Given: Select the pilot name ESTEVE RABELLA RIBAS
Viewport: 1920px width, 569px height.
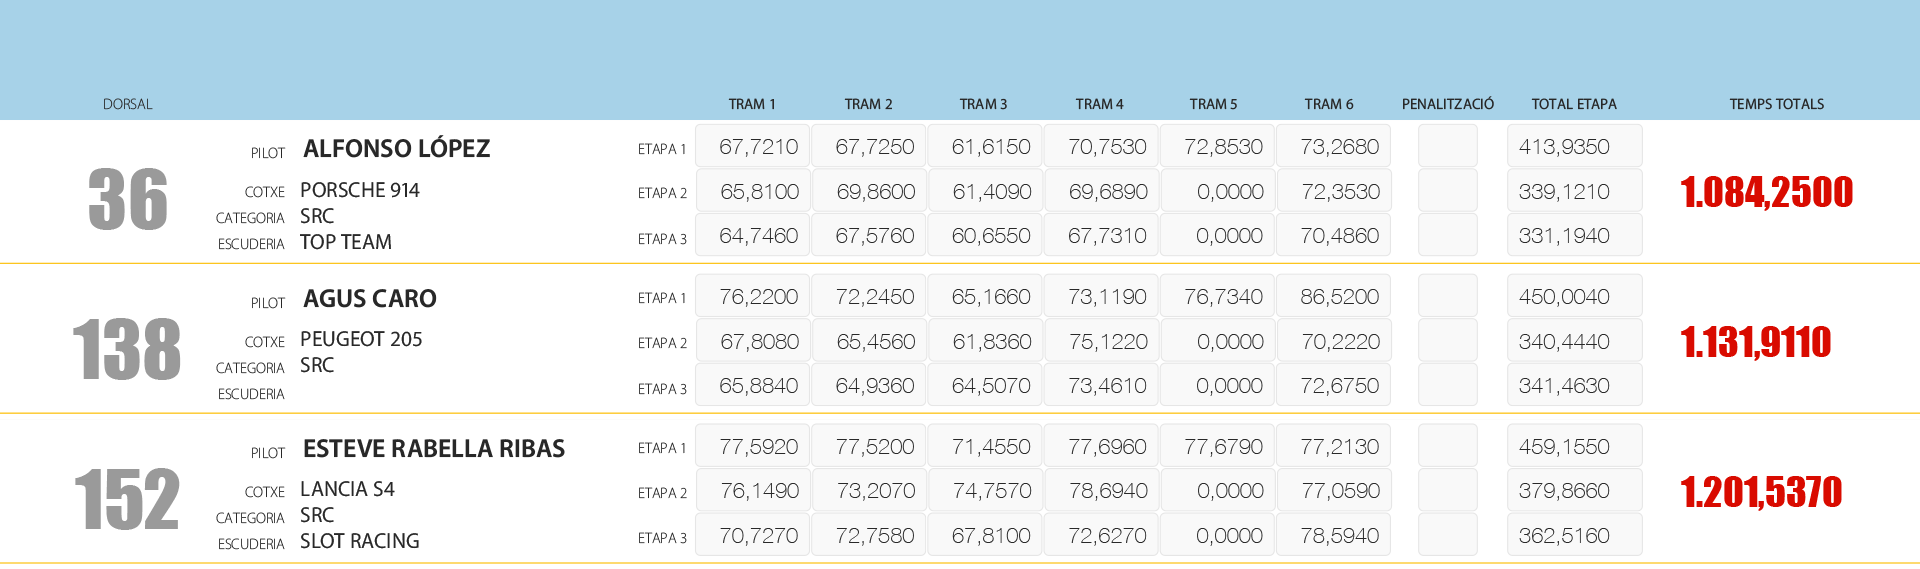Looking at the screenshot, I should tap(433, 449).
